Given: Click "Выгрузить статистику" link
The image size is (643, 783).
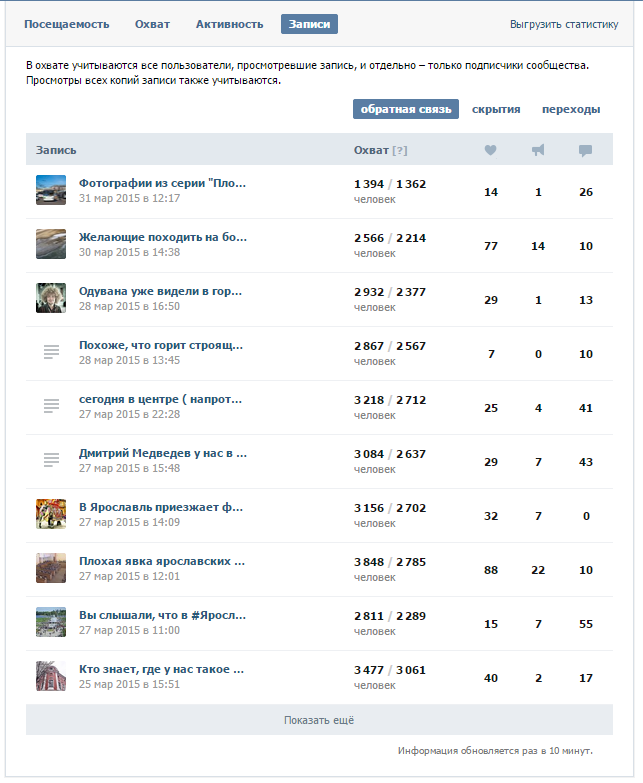Looking at the screenshot, I should (x=564, y=24).
